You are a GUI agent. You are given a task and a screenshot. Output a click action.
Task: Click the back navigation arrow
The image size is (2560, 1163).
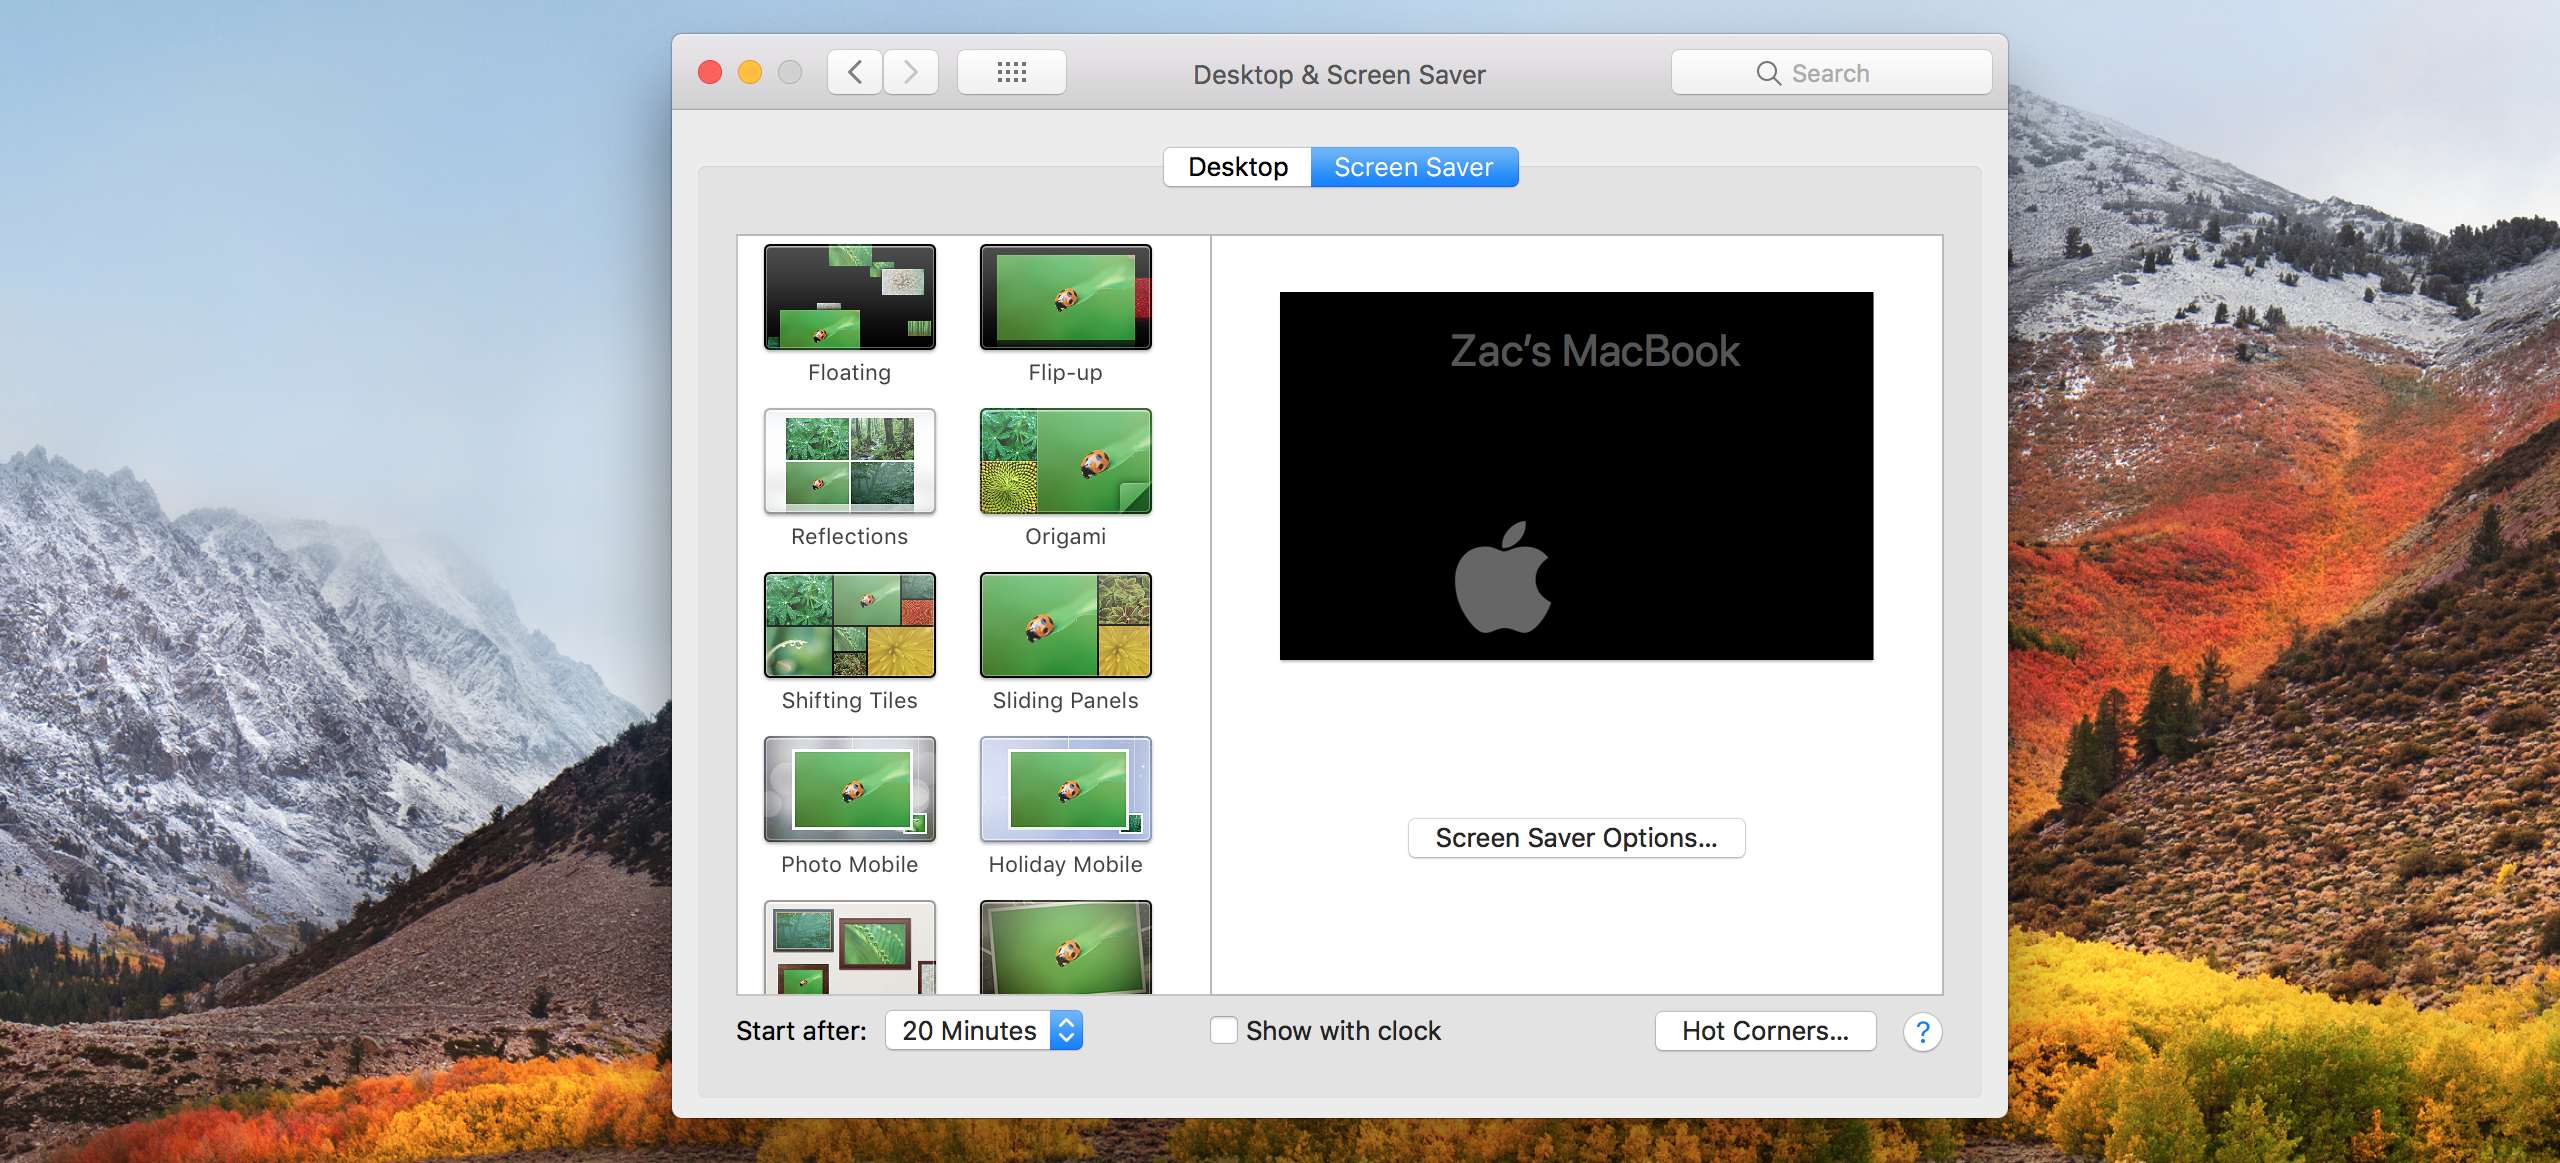[x=855, y=72]
